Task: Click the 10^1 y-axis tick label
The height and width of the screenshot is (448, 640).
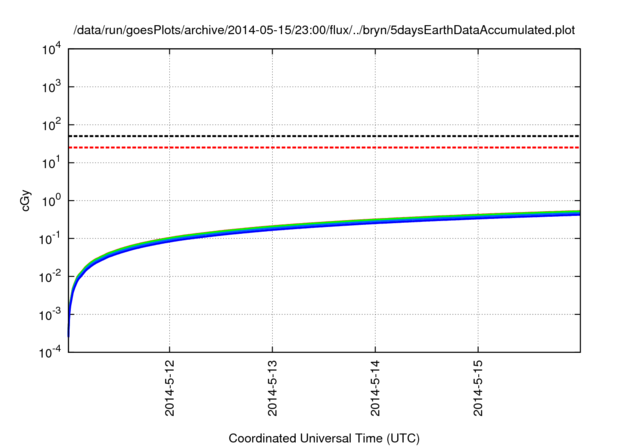Action: pos(51,163)
